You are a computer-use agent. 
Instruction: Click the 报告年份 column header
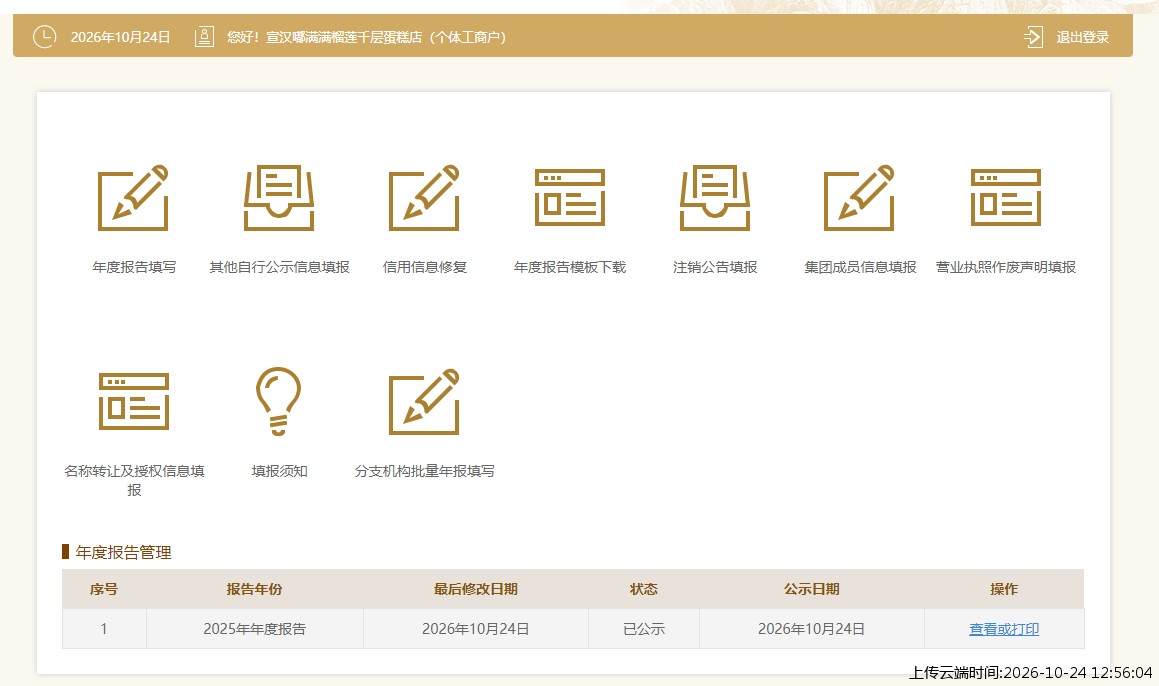(254, 589)
